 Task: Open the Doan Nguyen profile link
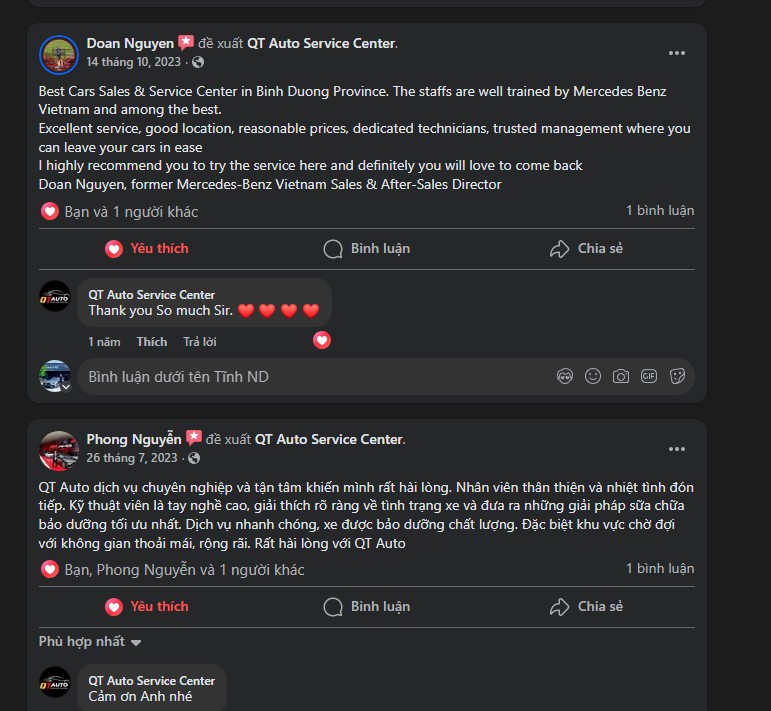tap(130, 43)
